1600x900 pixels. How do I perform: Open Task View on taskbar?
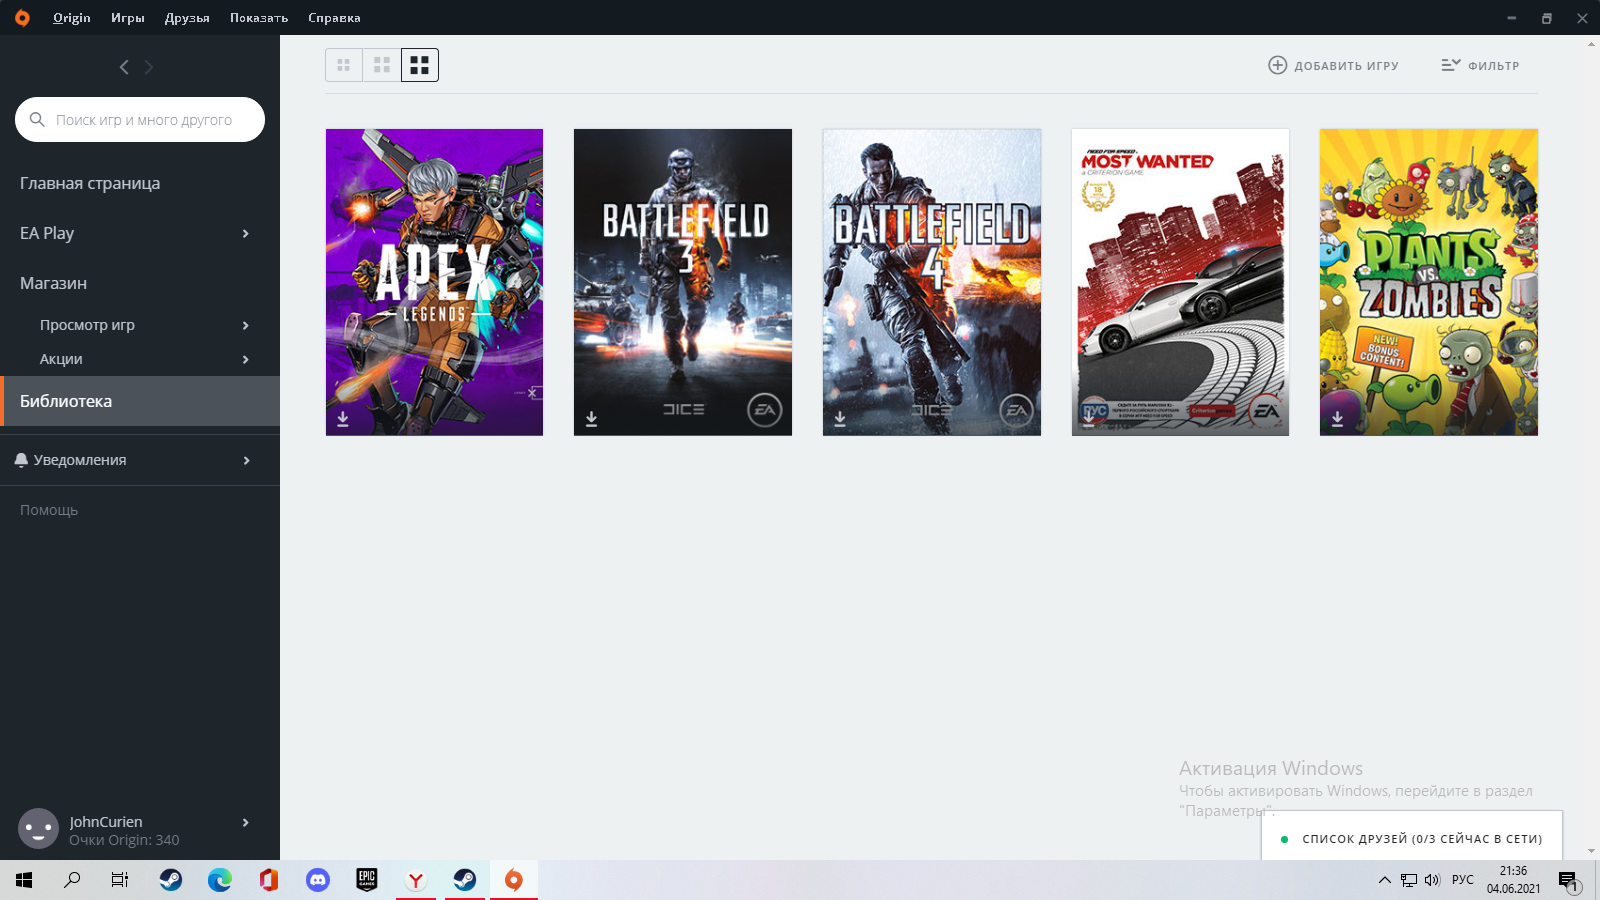point(120,880)
